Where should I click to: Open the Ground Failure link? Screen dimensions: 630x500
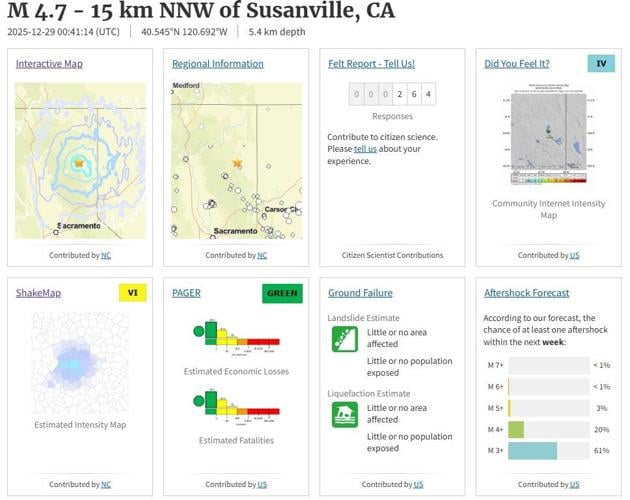pos(360,293)
